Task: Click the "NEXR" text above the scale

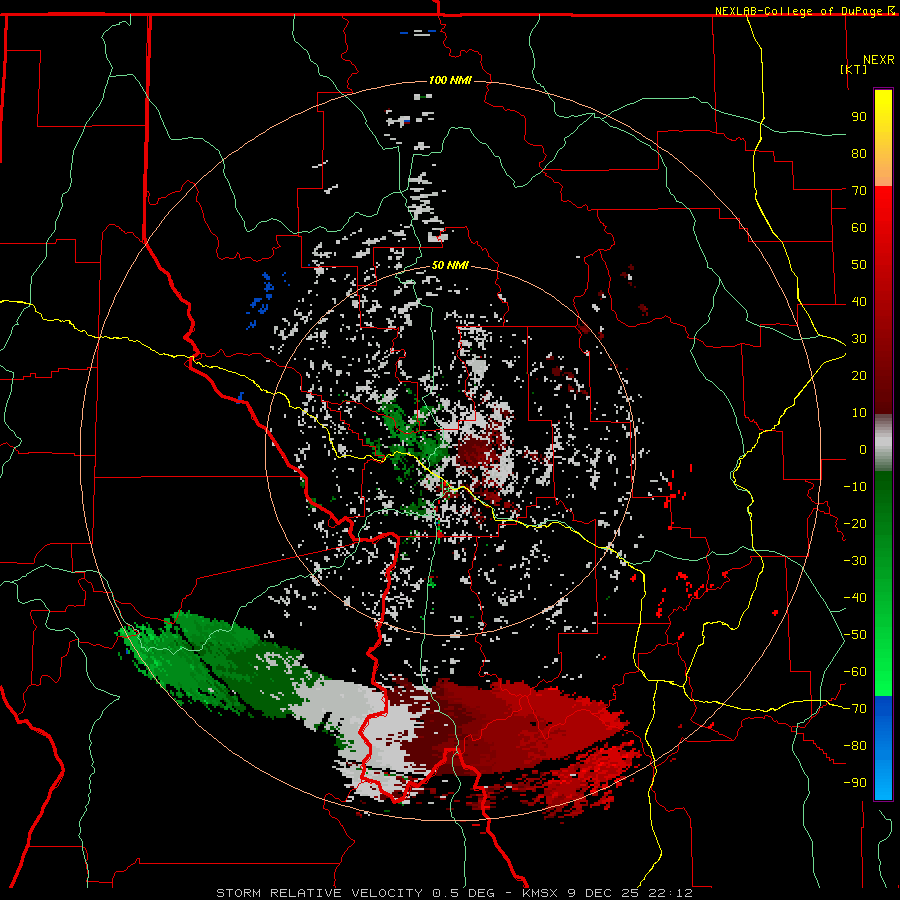Action: (879, 60)
